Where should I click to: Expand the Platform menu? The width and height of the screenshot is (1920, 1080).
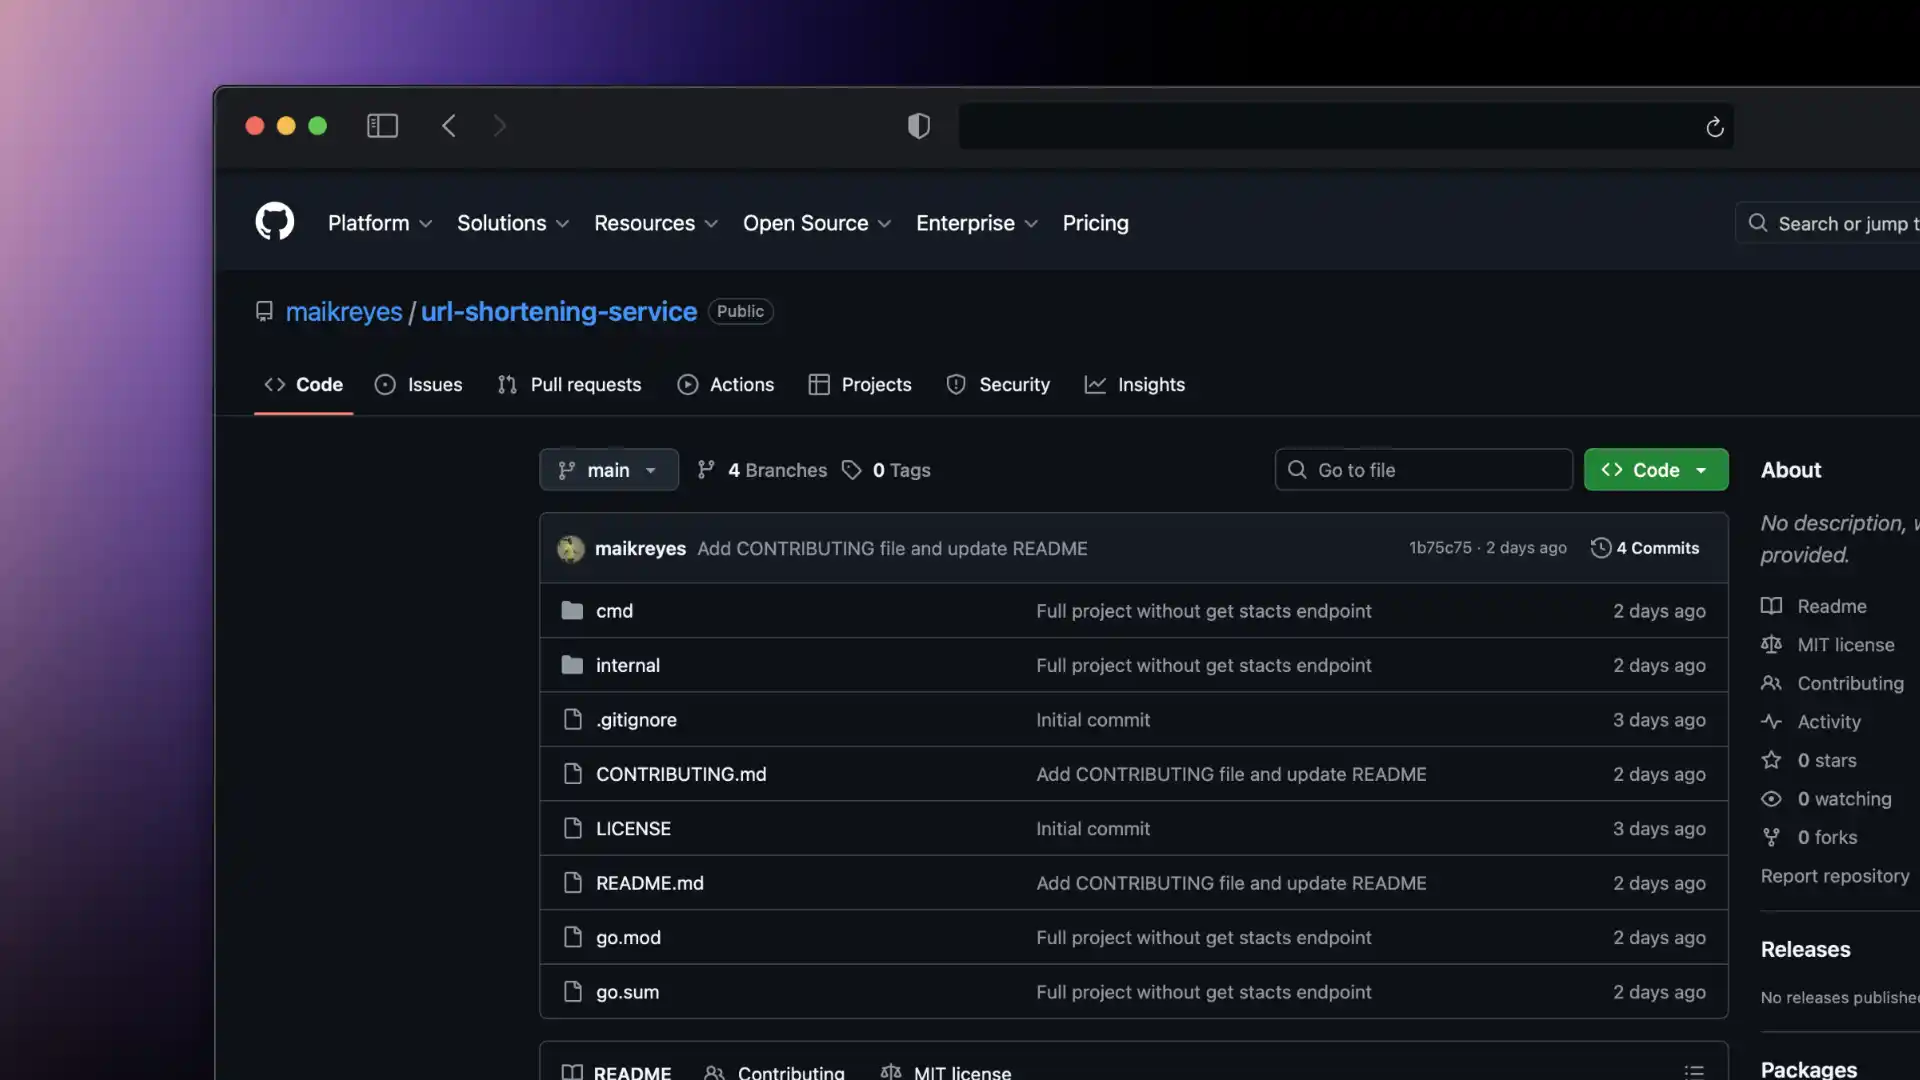coord(380,223)
